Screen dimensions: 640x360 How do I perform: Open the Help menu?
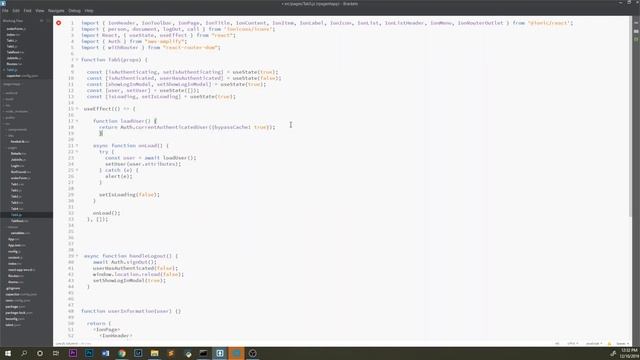tap(89, 11)
